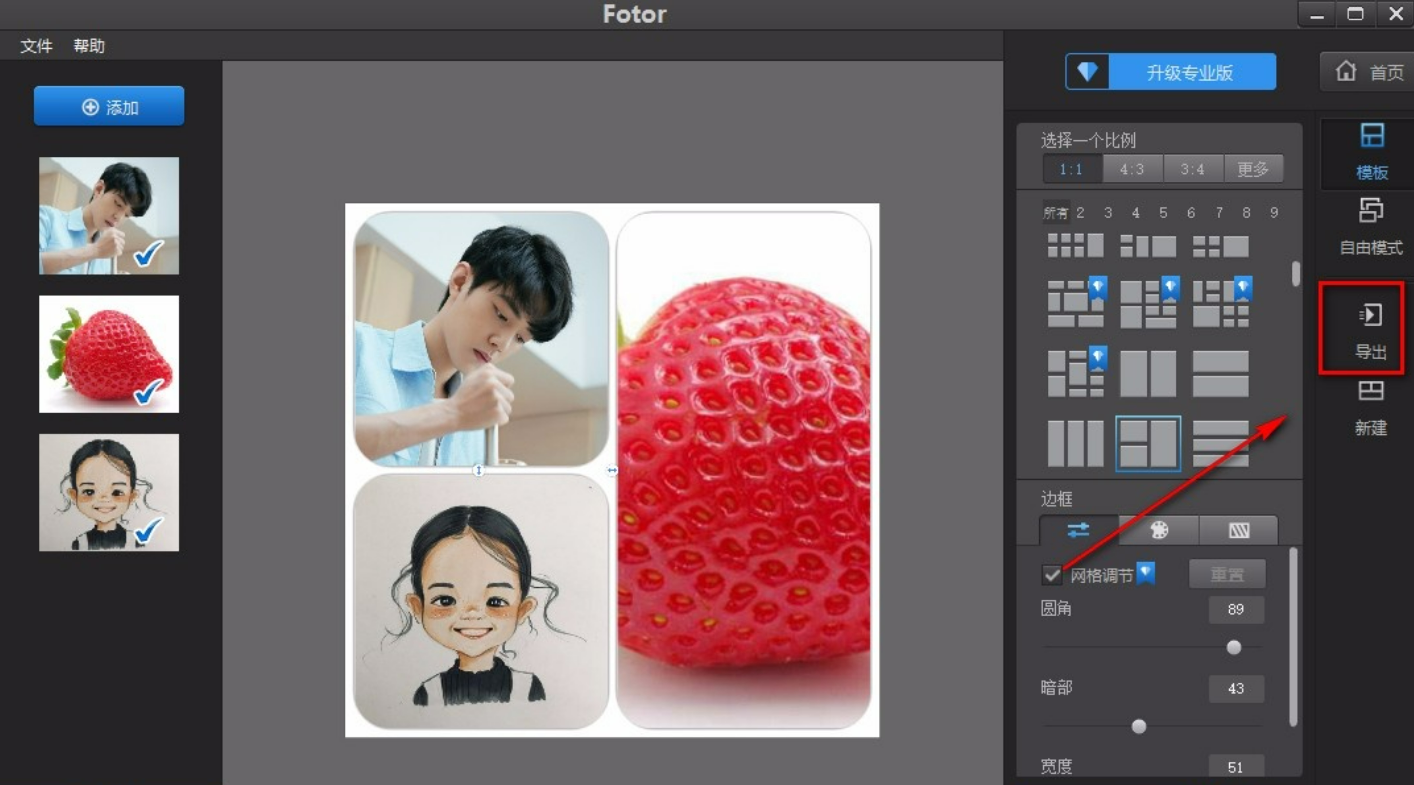Select the strawberry photo thumbnail
The image size is (1414, 785).
point(109,354)
